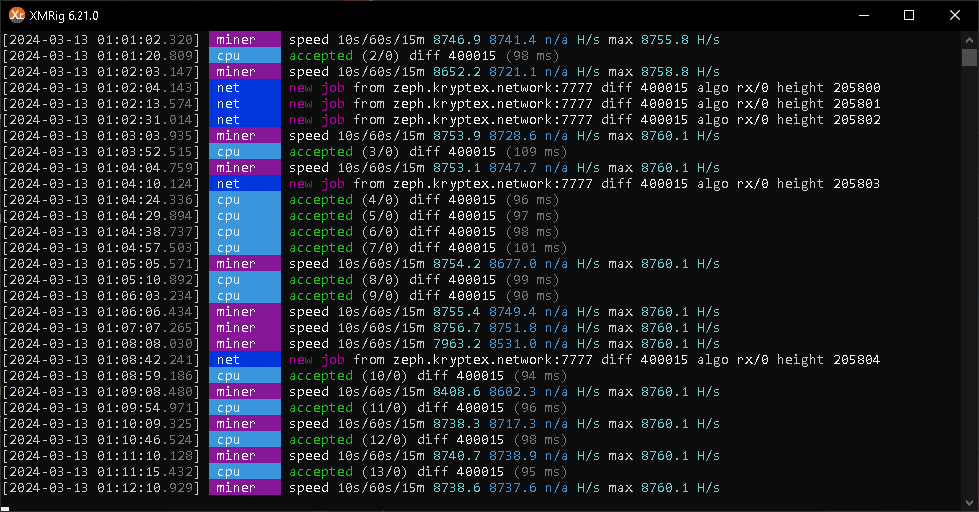Click the 10s speed value 8746.9

(x=457, y=39)
